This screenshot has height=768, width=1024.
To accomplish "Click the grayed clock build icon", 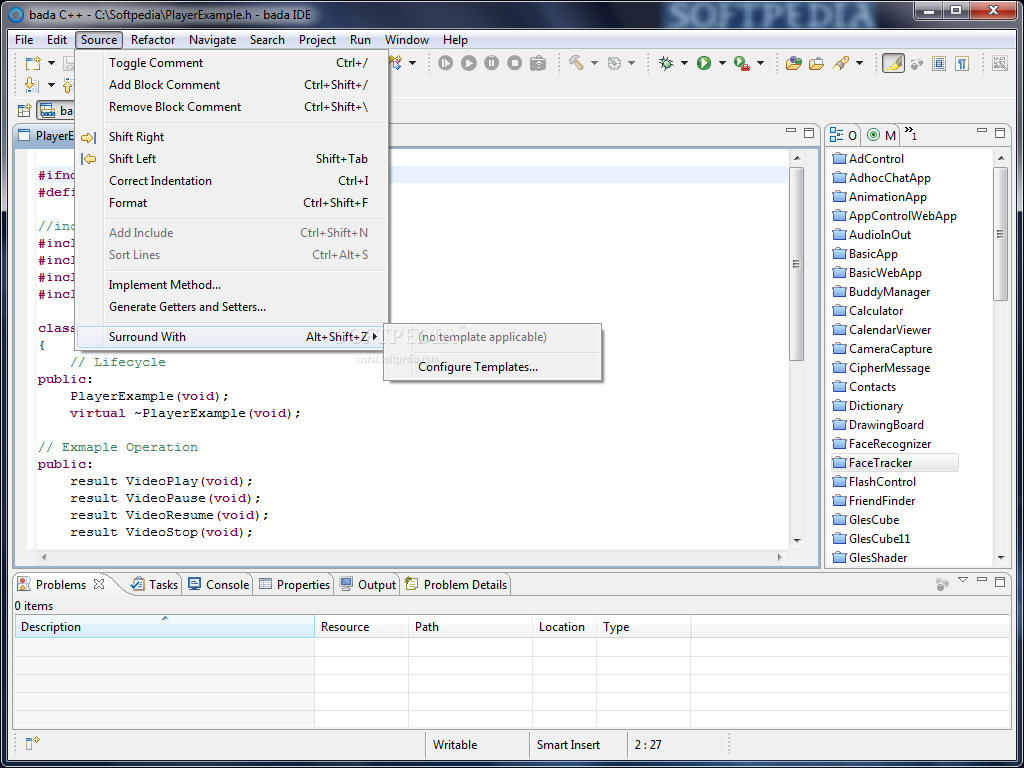I will pyautogui.click(x=614, y=63).
